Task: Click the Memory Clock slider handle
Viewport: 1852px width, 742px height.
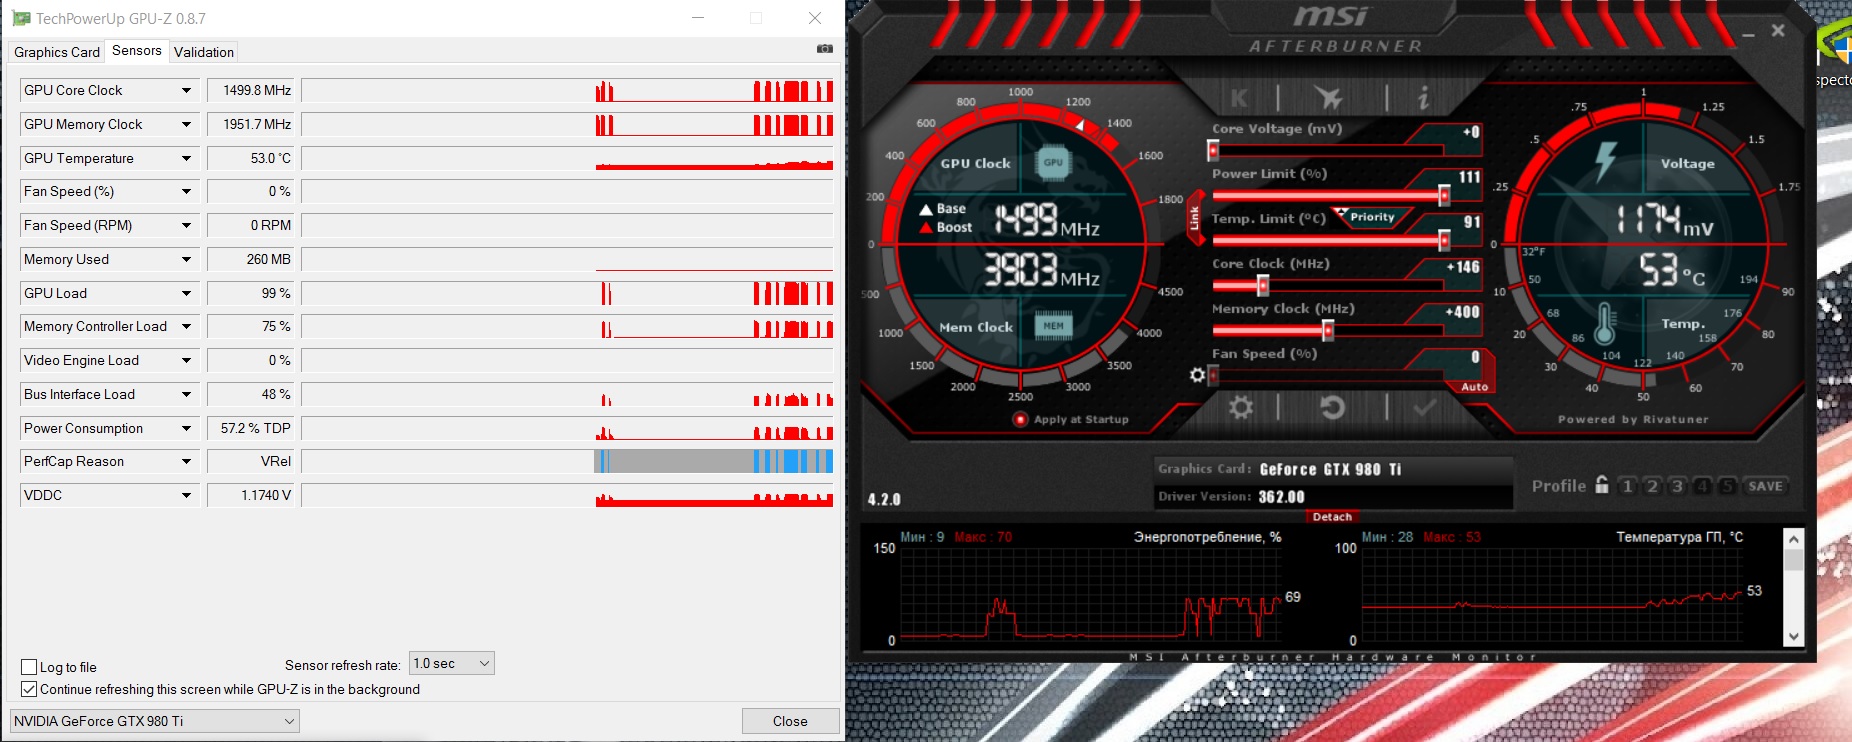Action: 1328,330
